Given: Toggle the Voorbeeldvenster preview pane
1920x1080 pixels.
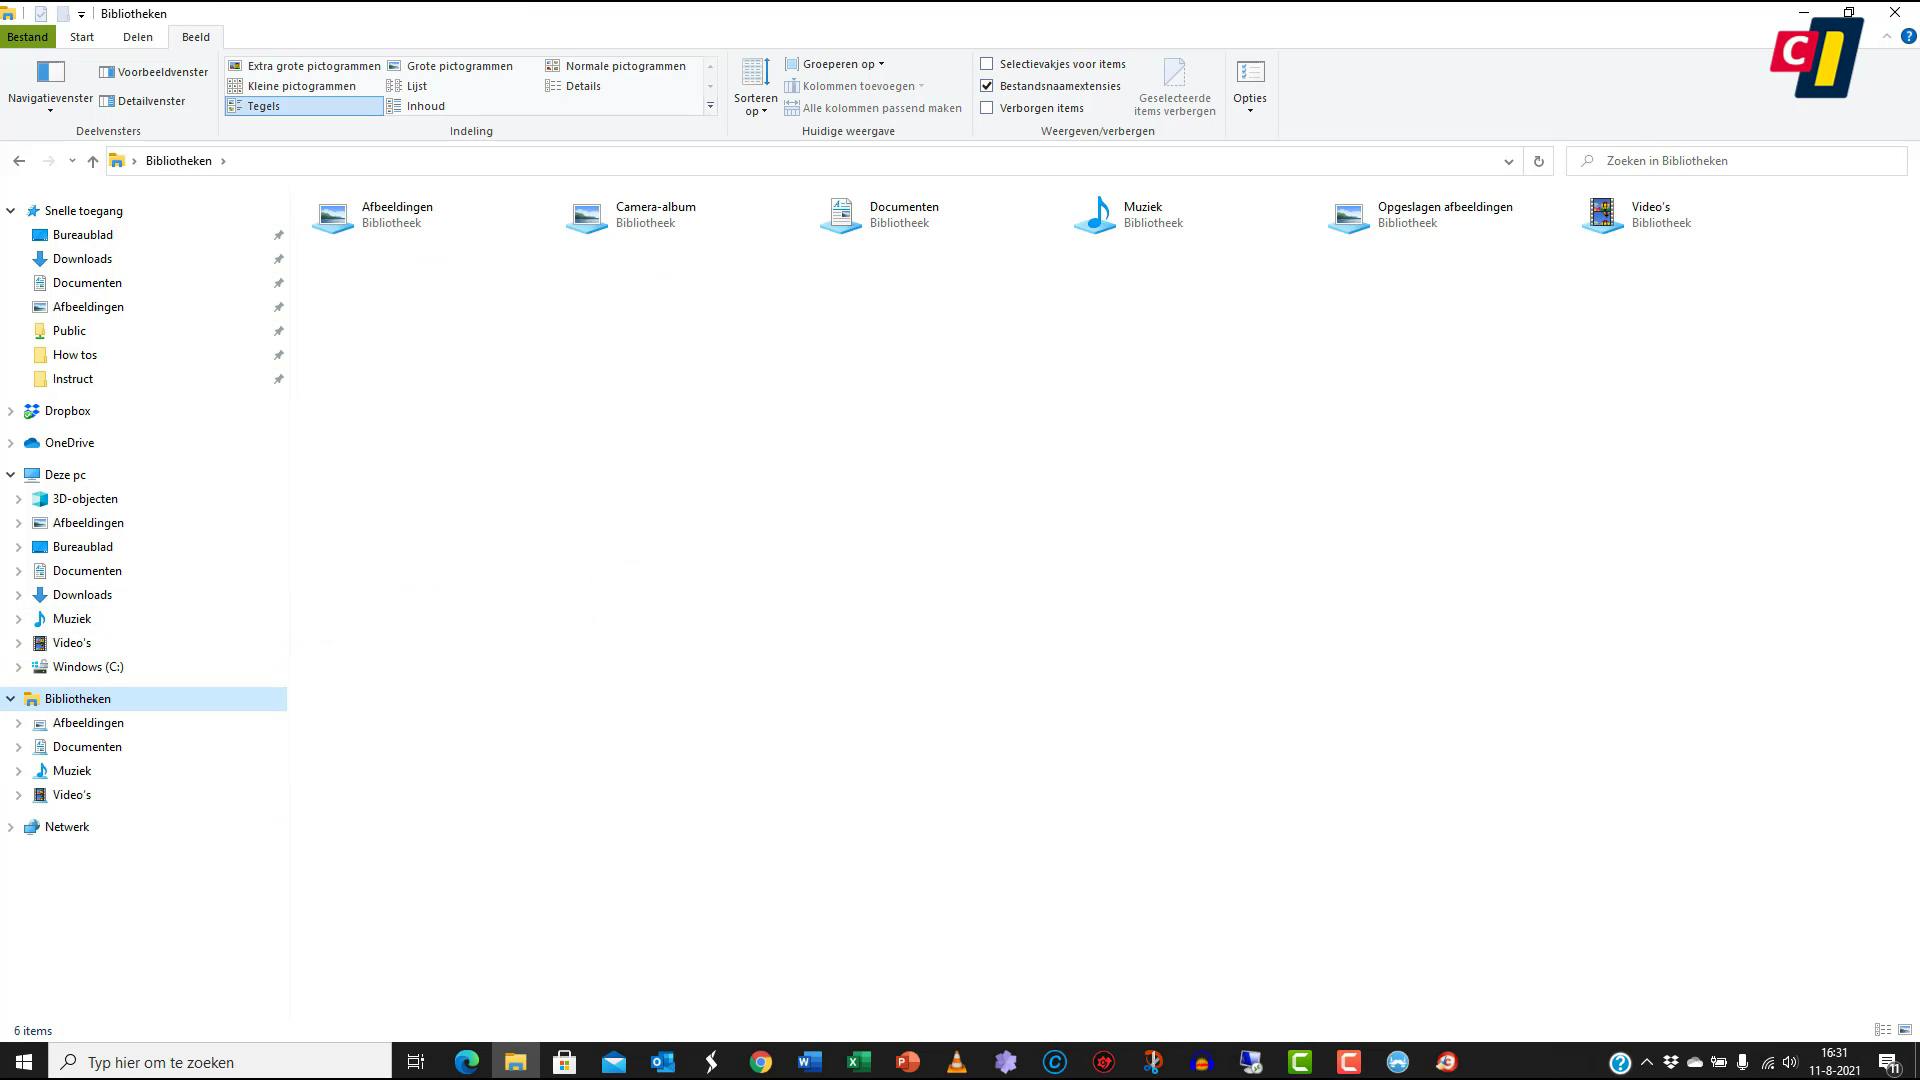Looking at the screenshot, I should pos(153,72).
